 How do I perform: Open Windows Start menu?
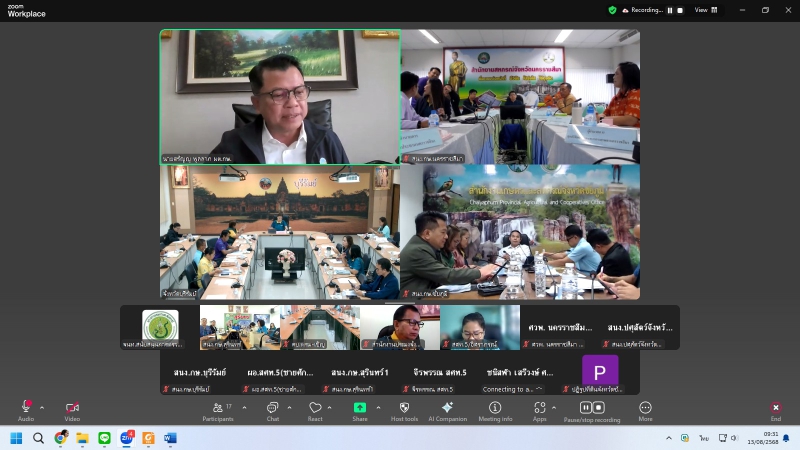pyautogui.click(x=16, y=438)
